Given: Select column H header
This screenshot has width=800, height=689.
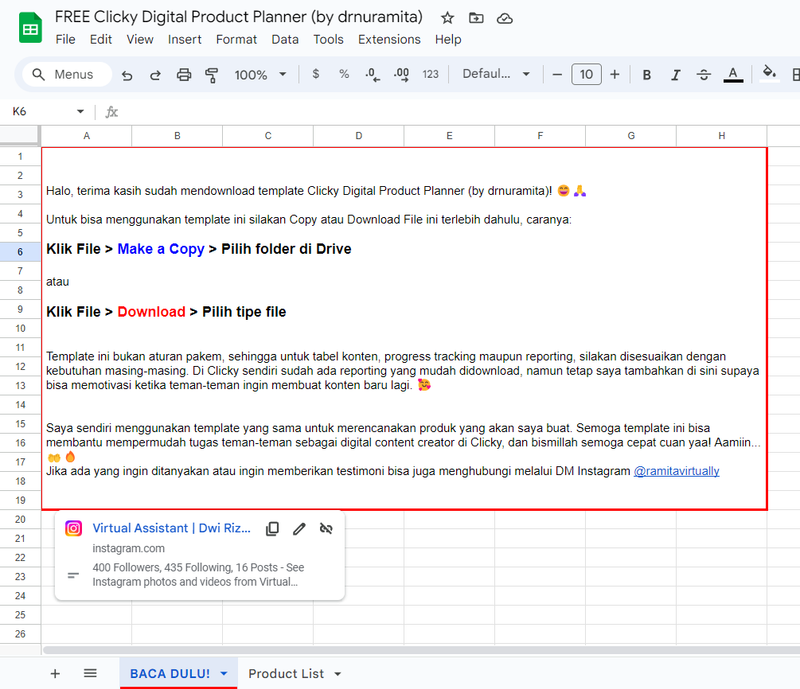Looking at the screenshot, I should (721, 136).
